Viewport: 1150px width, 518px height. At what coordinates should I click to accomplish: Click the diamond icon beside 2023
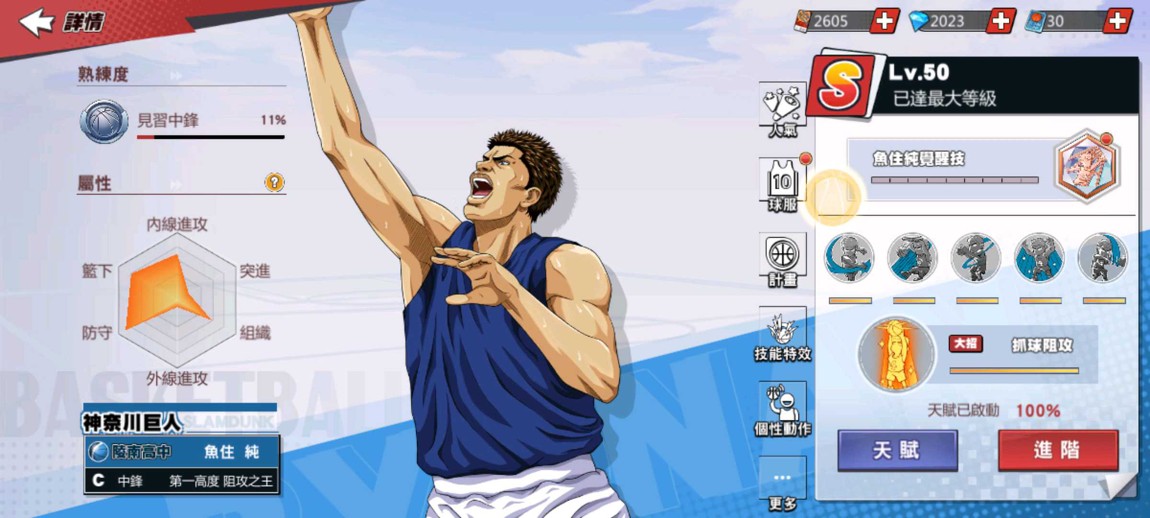pyautogui.click(x=919, y=22)
